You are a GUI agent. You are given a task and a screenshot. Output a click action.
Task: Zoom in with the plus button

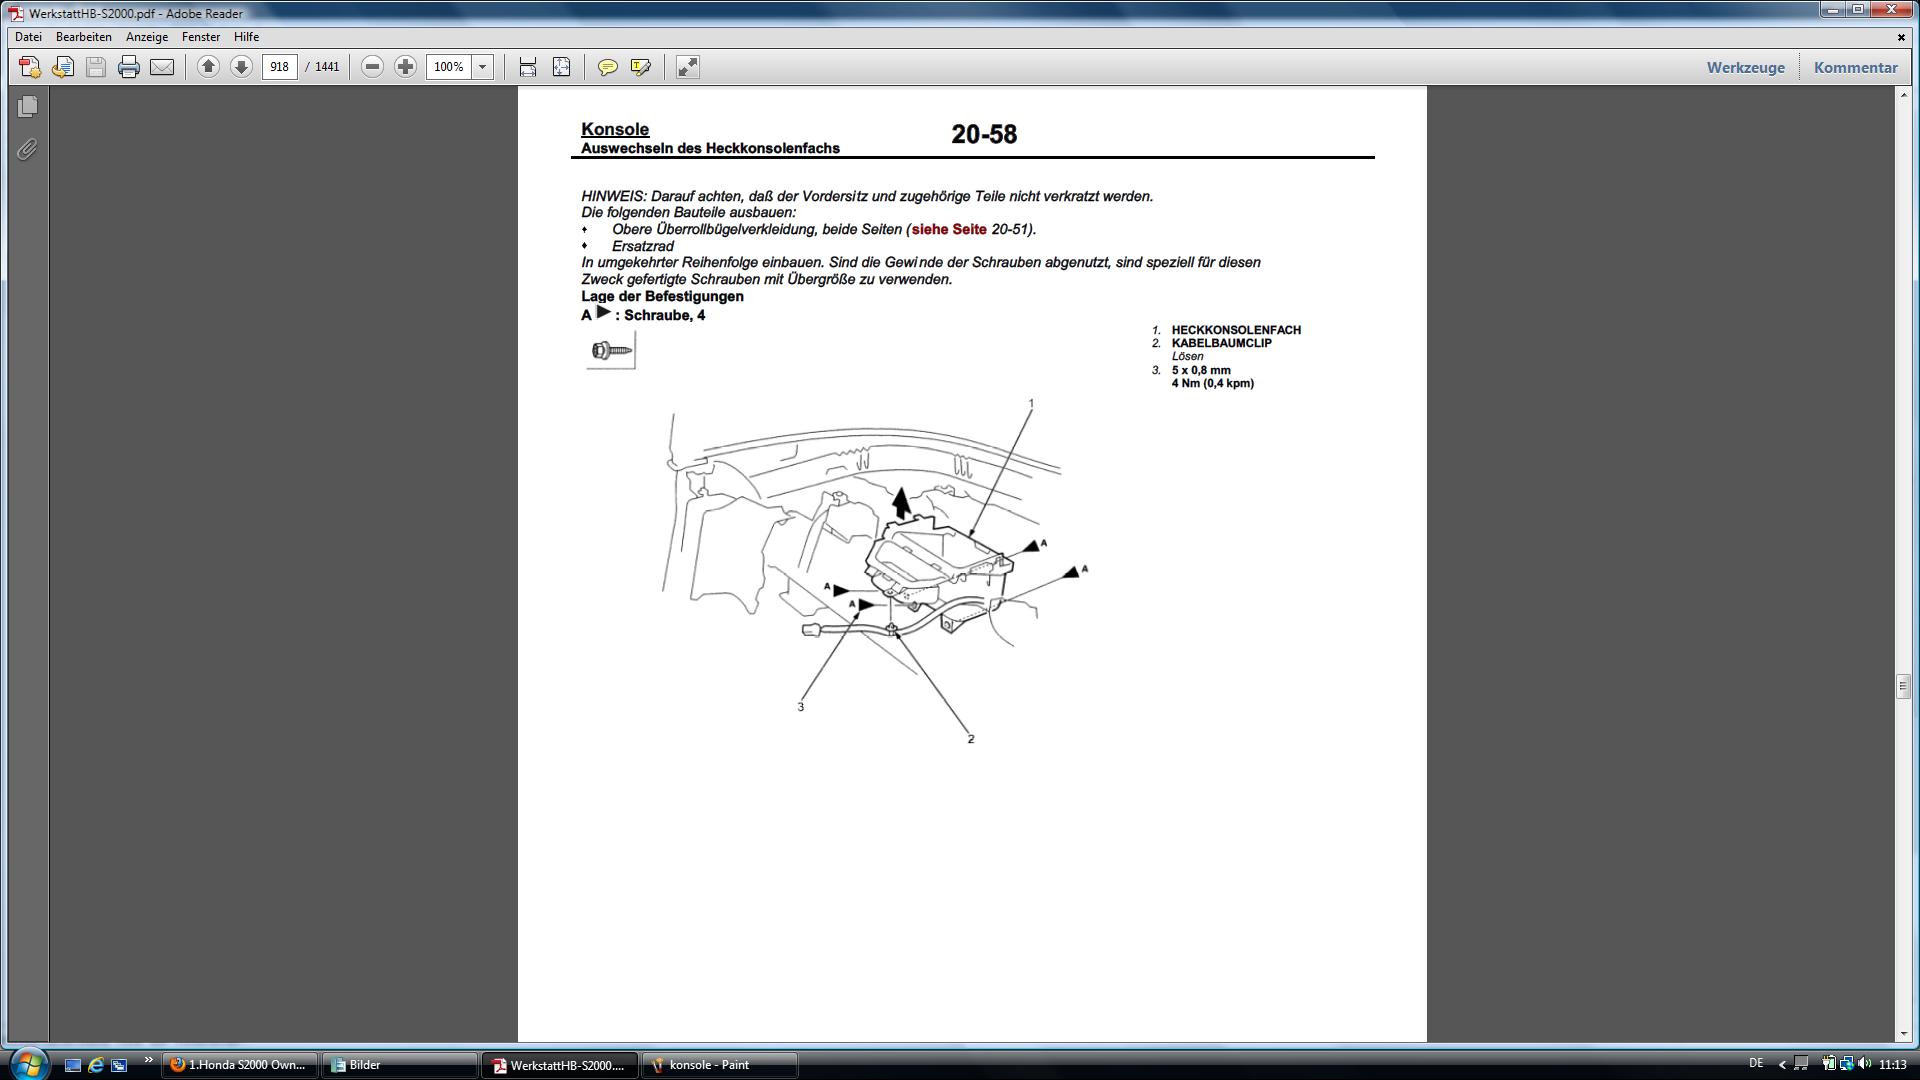click(405, 67)
